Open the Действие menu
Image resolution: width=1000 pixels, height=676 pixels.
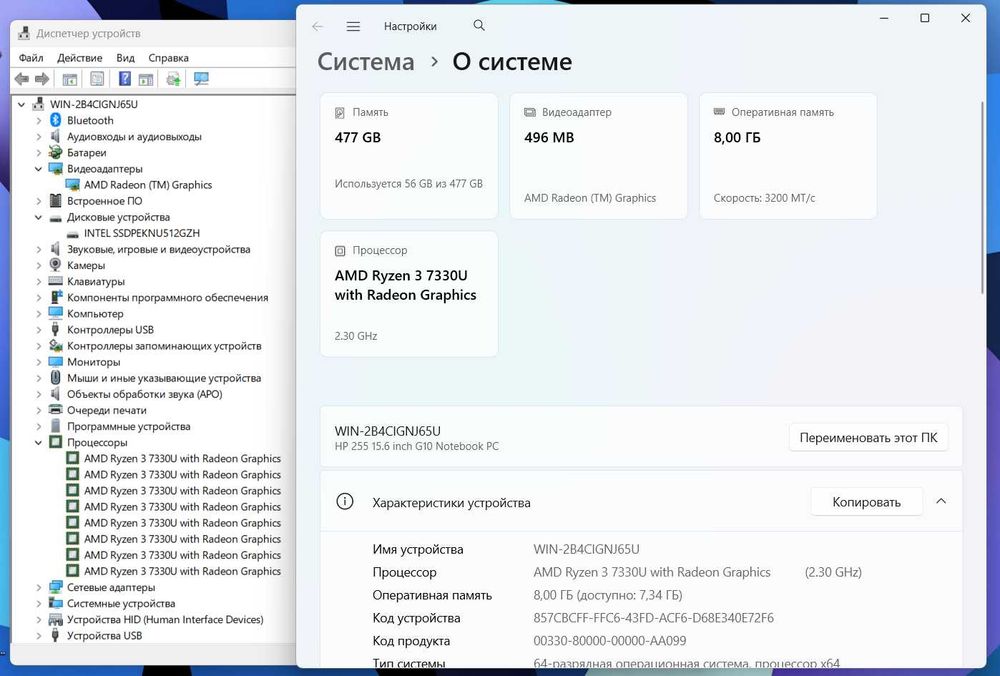click(x=80, y=57)
